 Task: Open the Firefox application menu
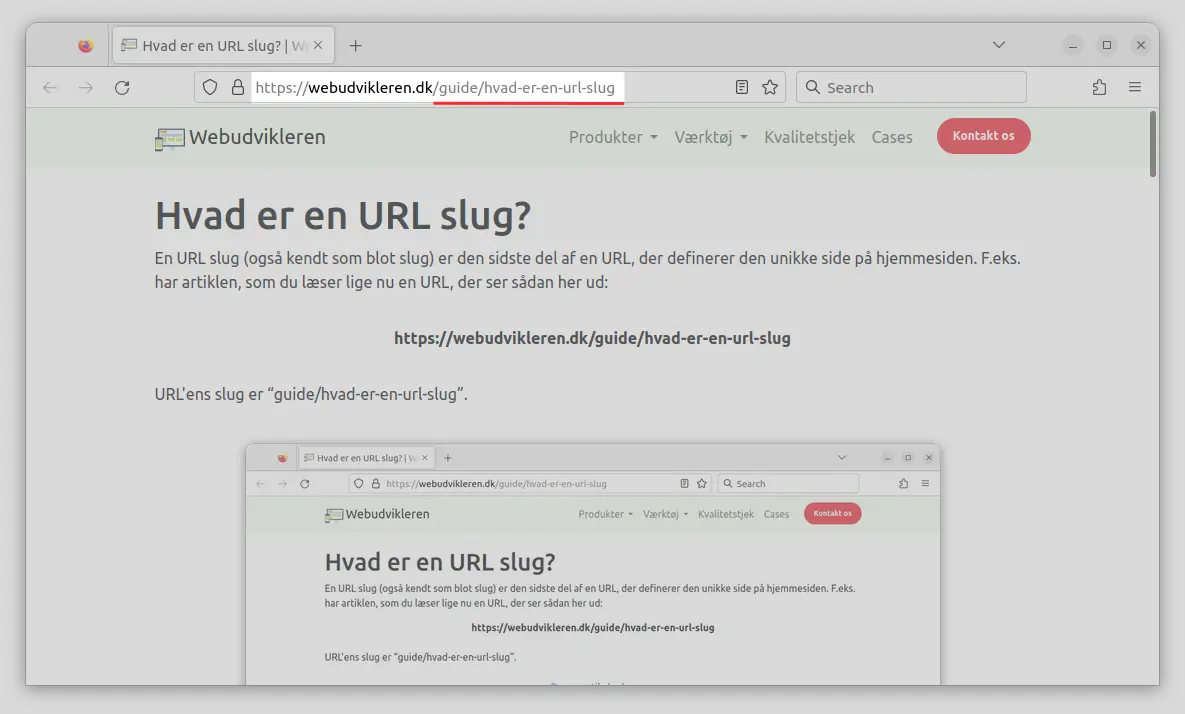[x=1135, y=87]
